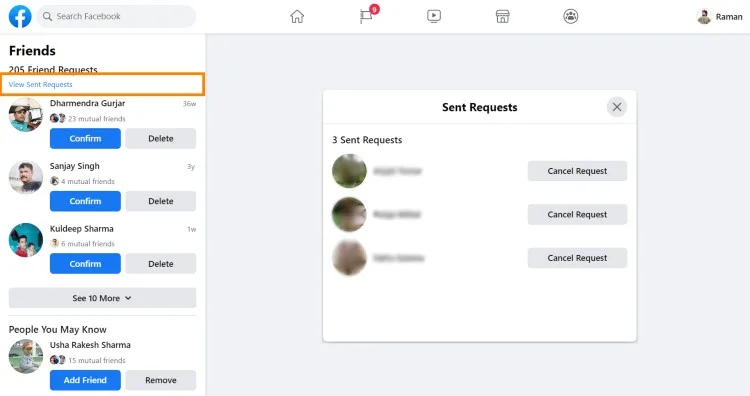Close the Sent Requests dialog

click(x=617, y=107)
